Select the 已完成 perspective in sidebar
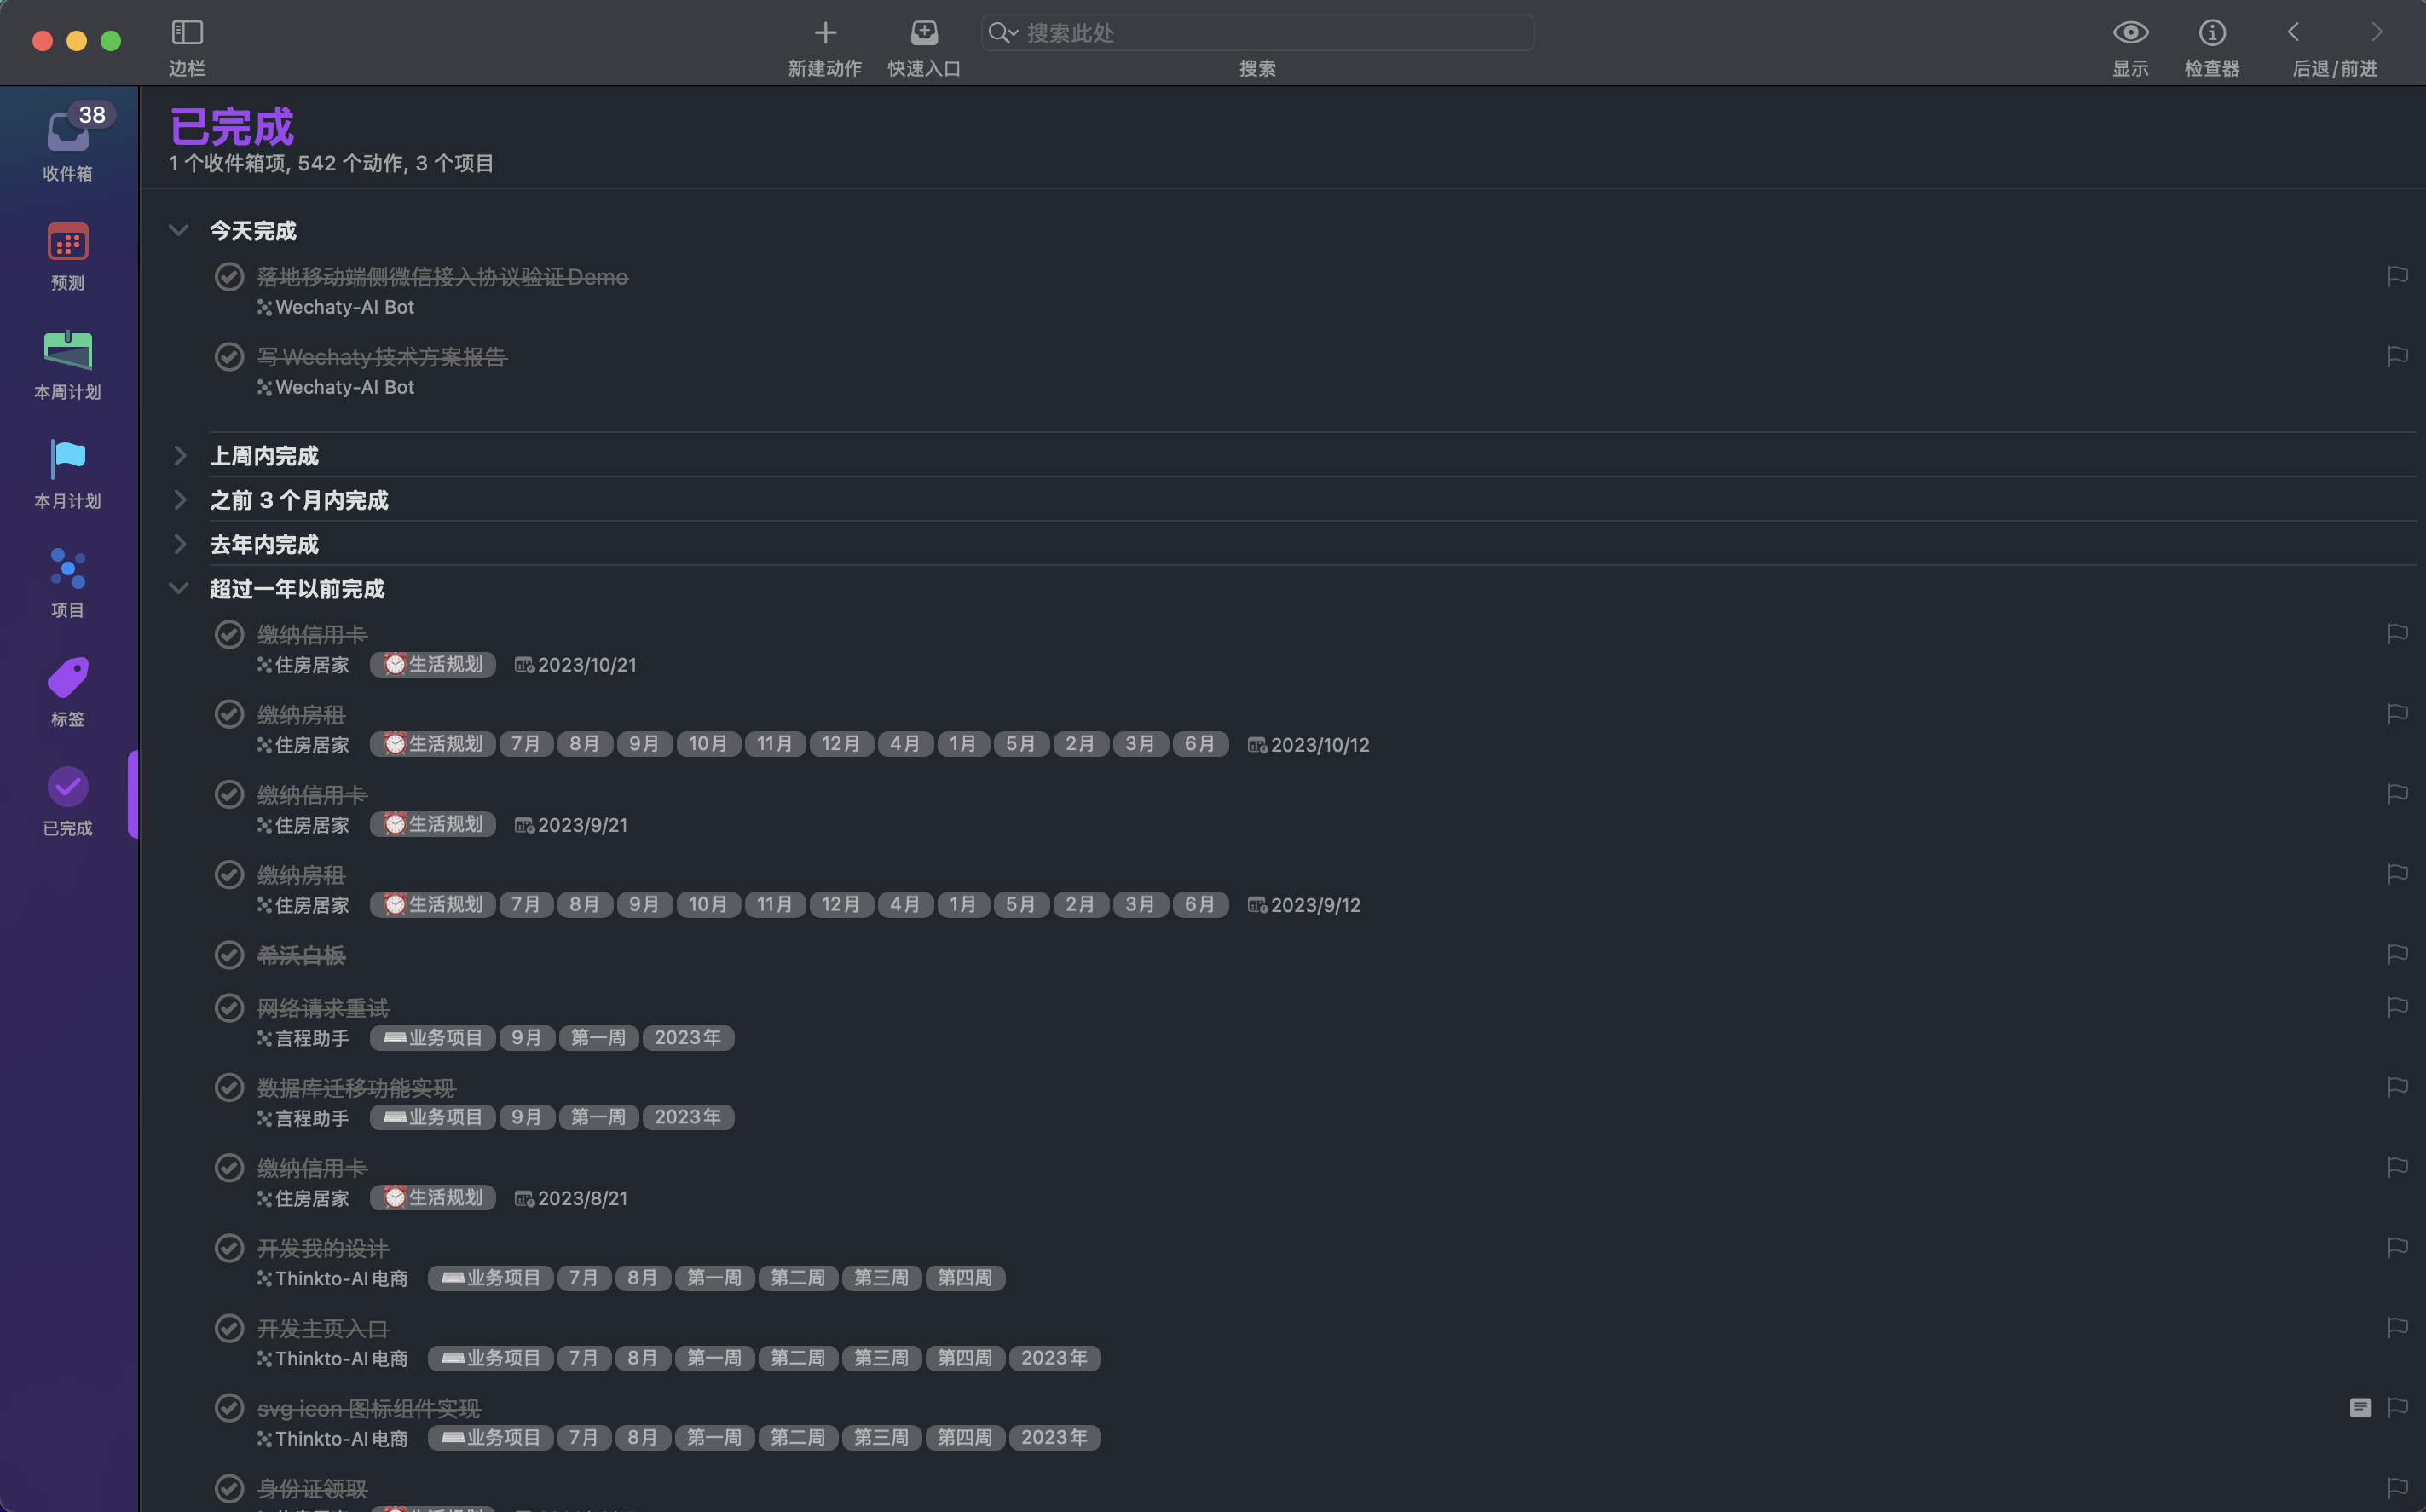 [x=68, y=801]
